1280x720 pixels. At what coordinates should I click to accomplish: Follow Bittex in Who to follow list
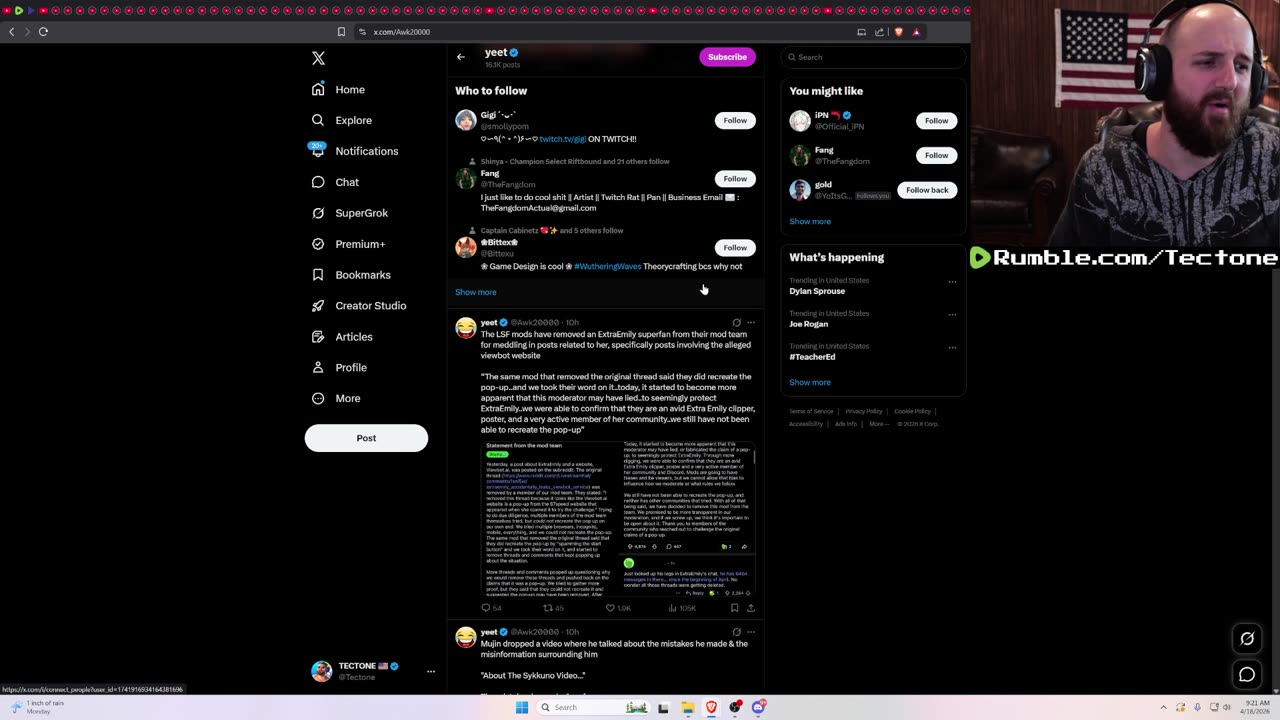point(735,248)
